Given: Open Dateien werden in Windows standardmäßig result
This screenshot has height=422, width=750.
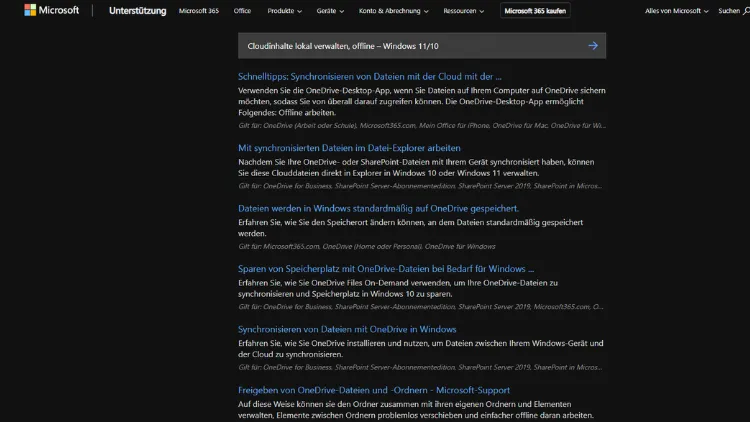Looking at the screenshot, I should (378, 209).
